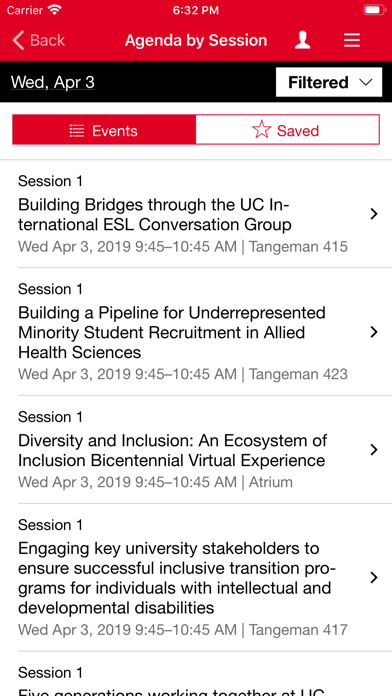The image size is (392, 696).
Task: Open Building Bridges ESL Conversation Group session
Action: click(x=196, y=214)
